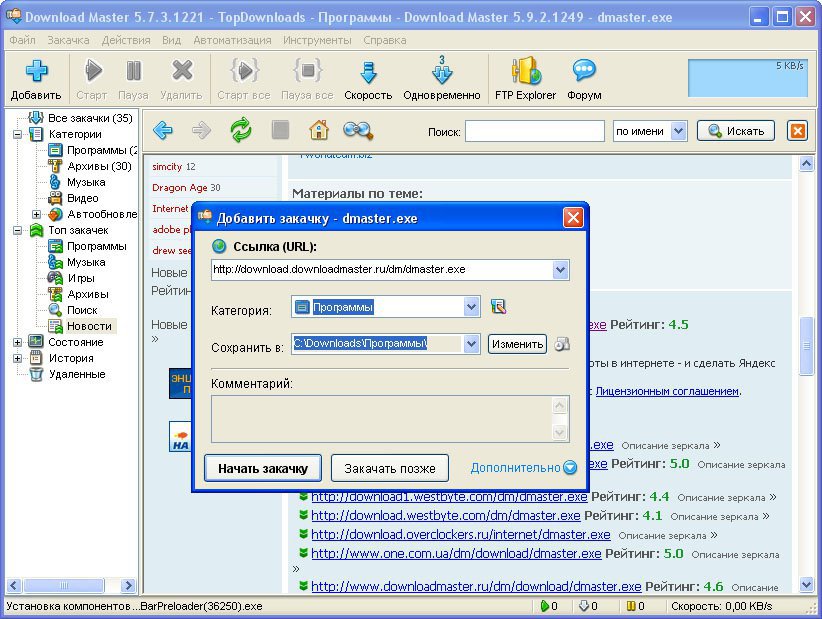
Task: Open the Ссылка (URL) dropdown list
Action: (560, 270)
